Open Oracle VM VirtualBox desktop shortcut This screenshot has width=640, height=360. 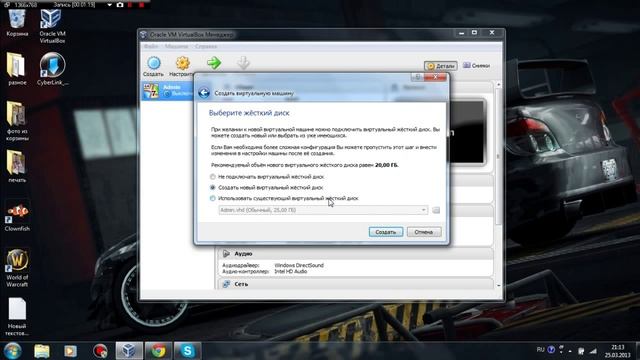[x=52, y=25]
